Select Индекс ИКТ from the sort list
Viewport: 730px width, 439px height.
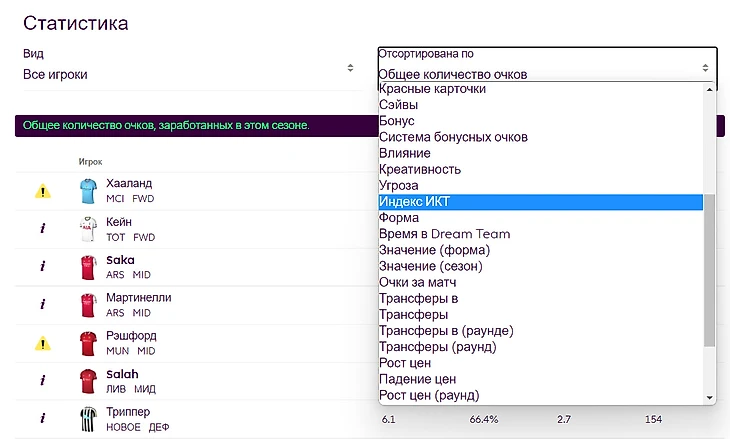click(x=414, y=202)
